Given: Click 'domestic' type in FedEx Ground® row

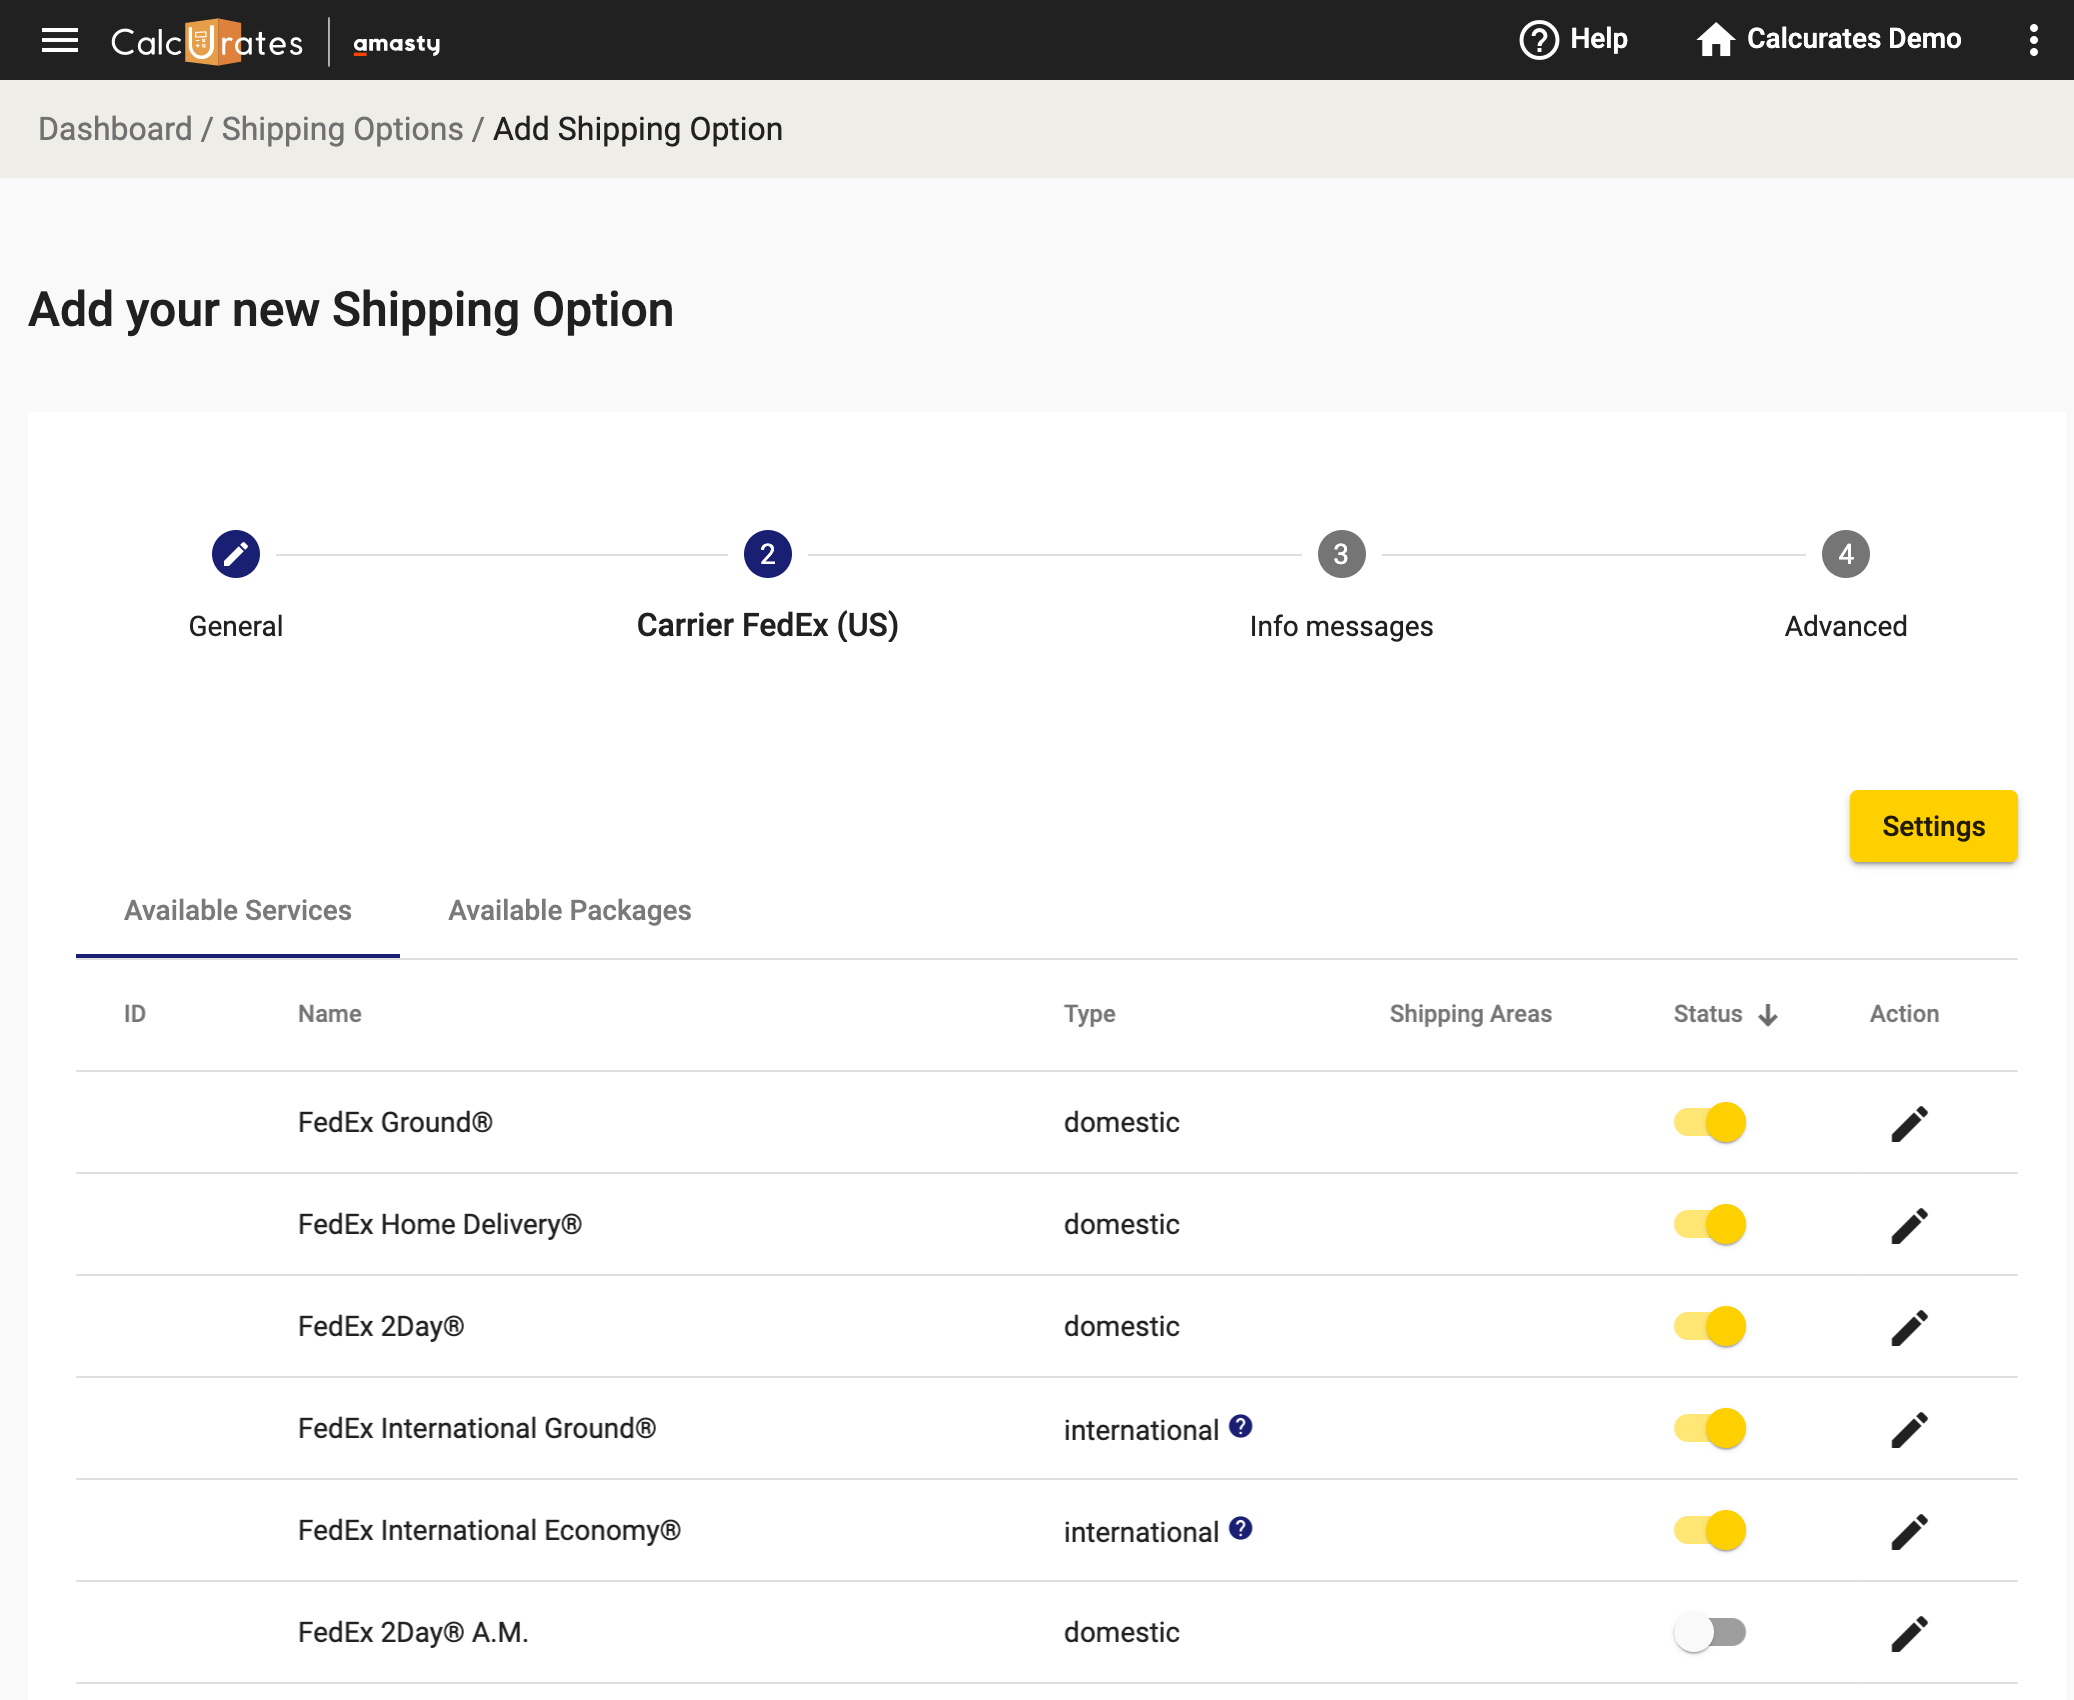Looking at the screenshot, I should (1122, 1122).
